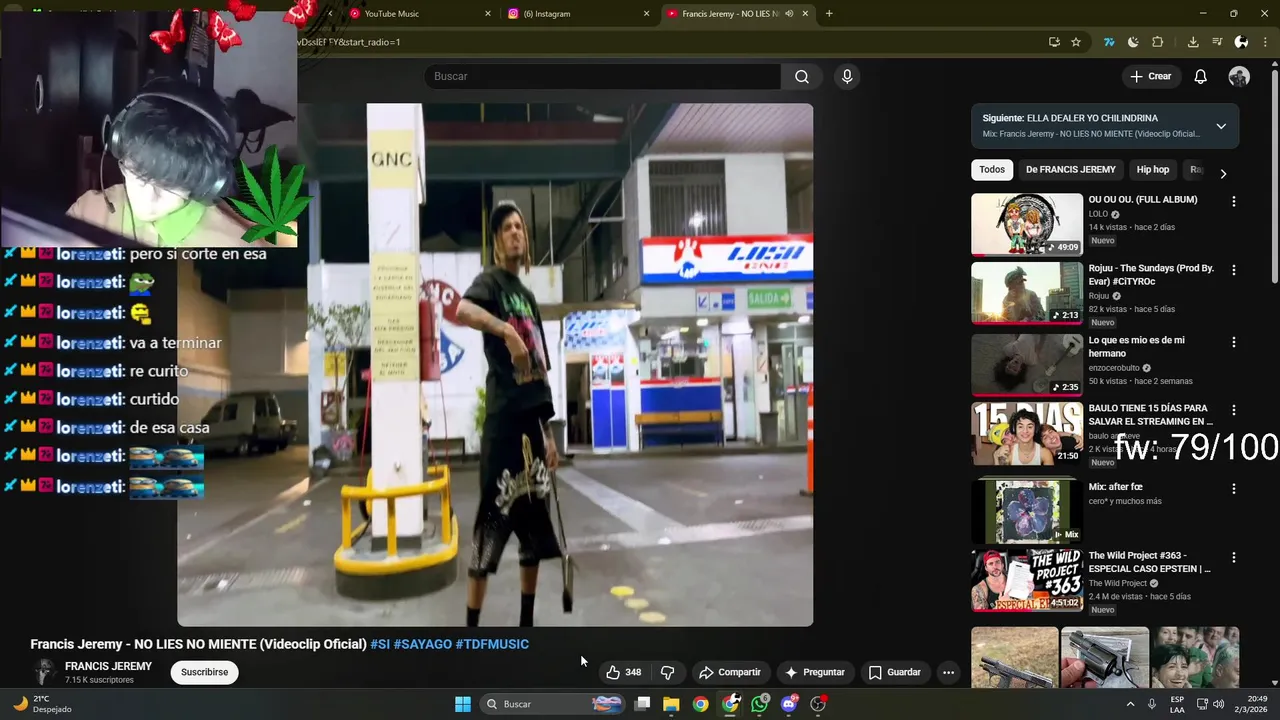Open the moon dark-mode extension icon
The width and height of the screenshot is (1280, 720).
[1133, 42]
